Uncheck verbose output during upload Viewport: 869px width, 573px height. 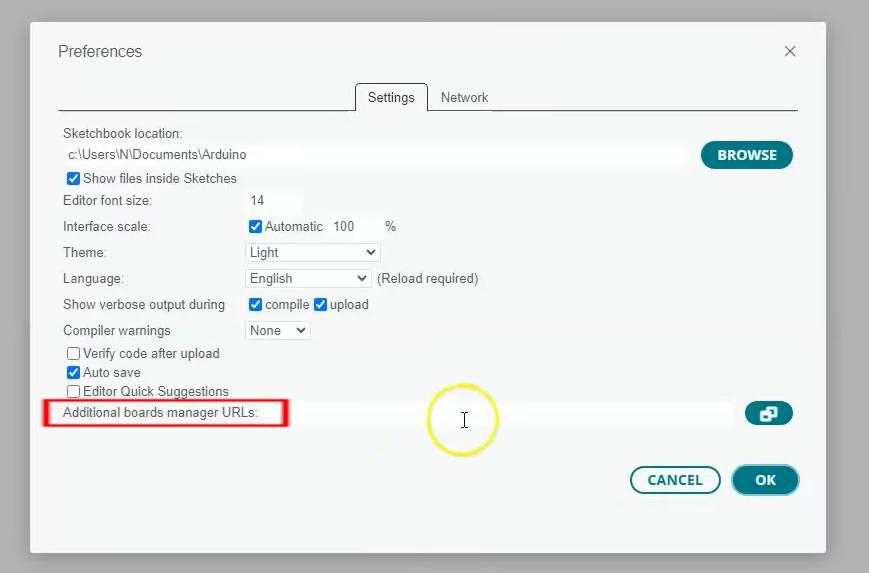click(320, 305)
